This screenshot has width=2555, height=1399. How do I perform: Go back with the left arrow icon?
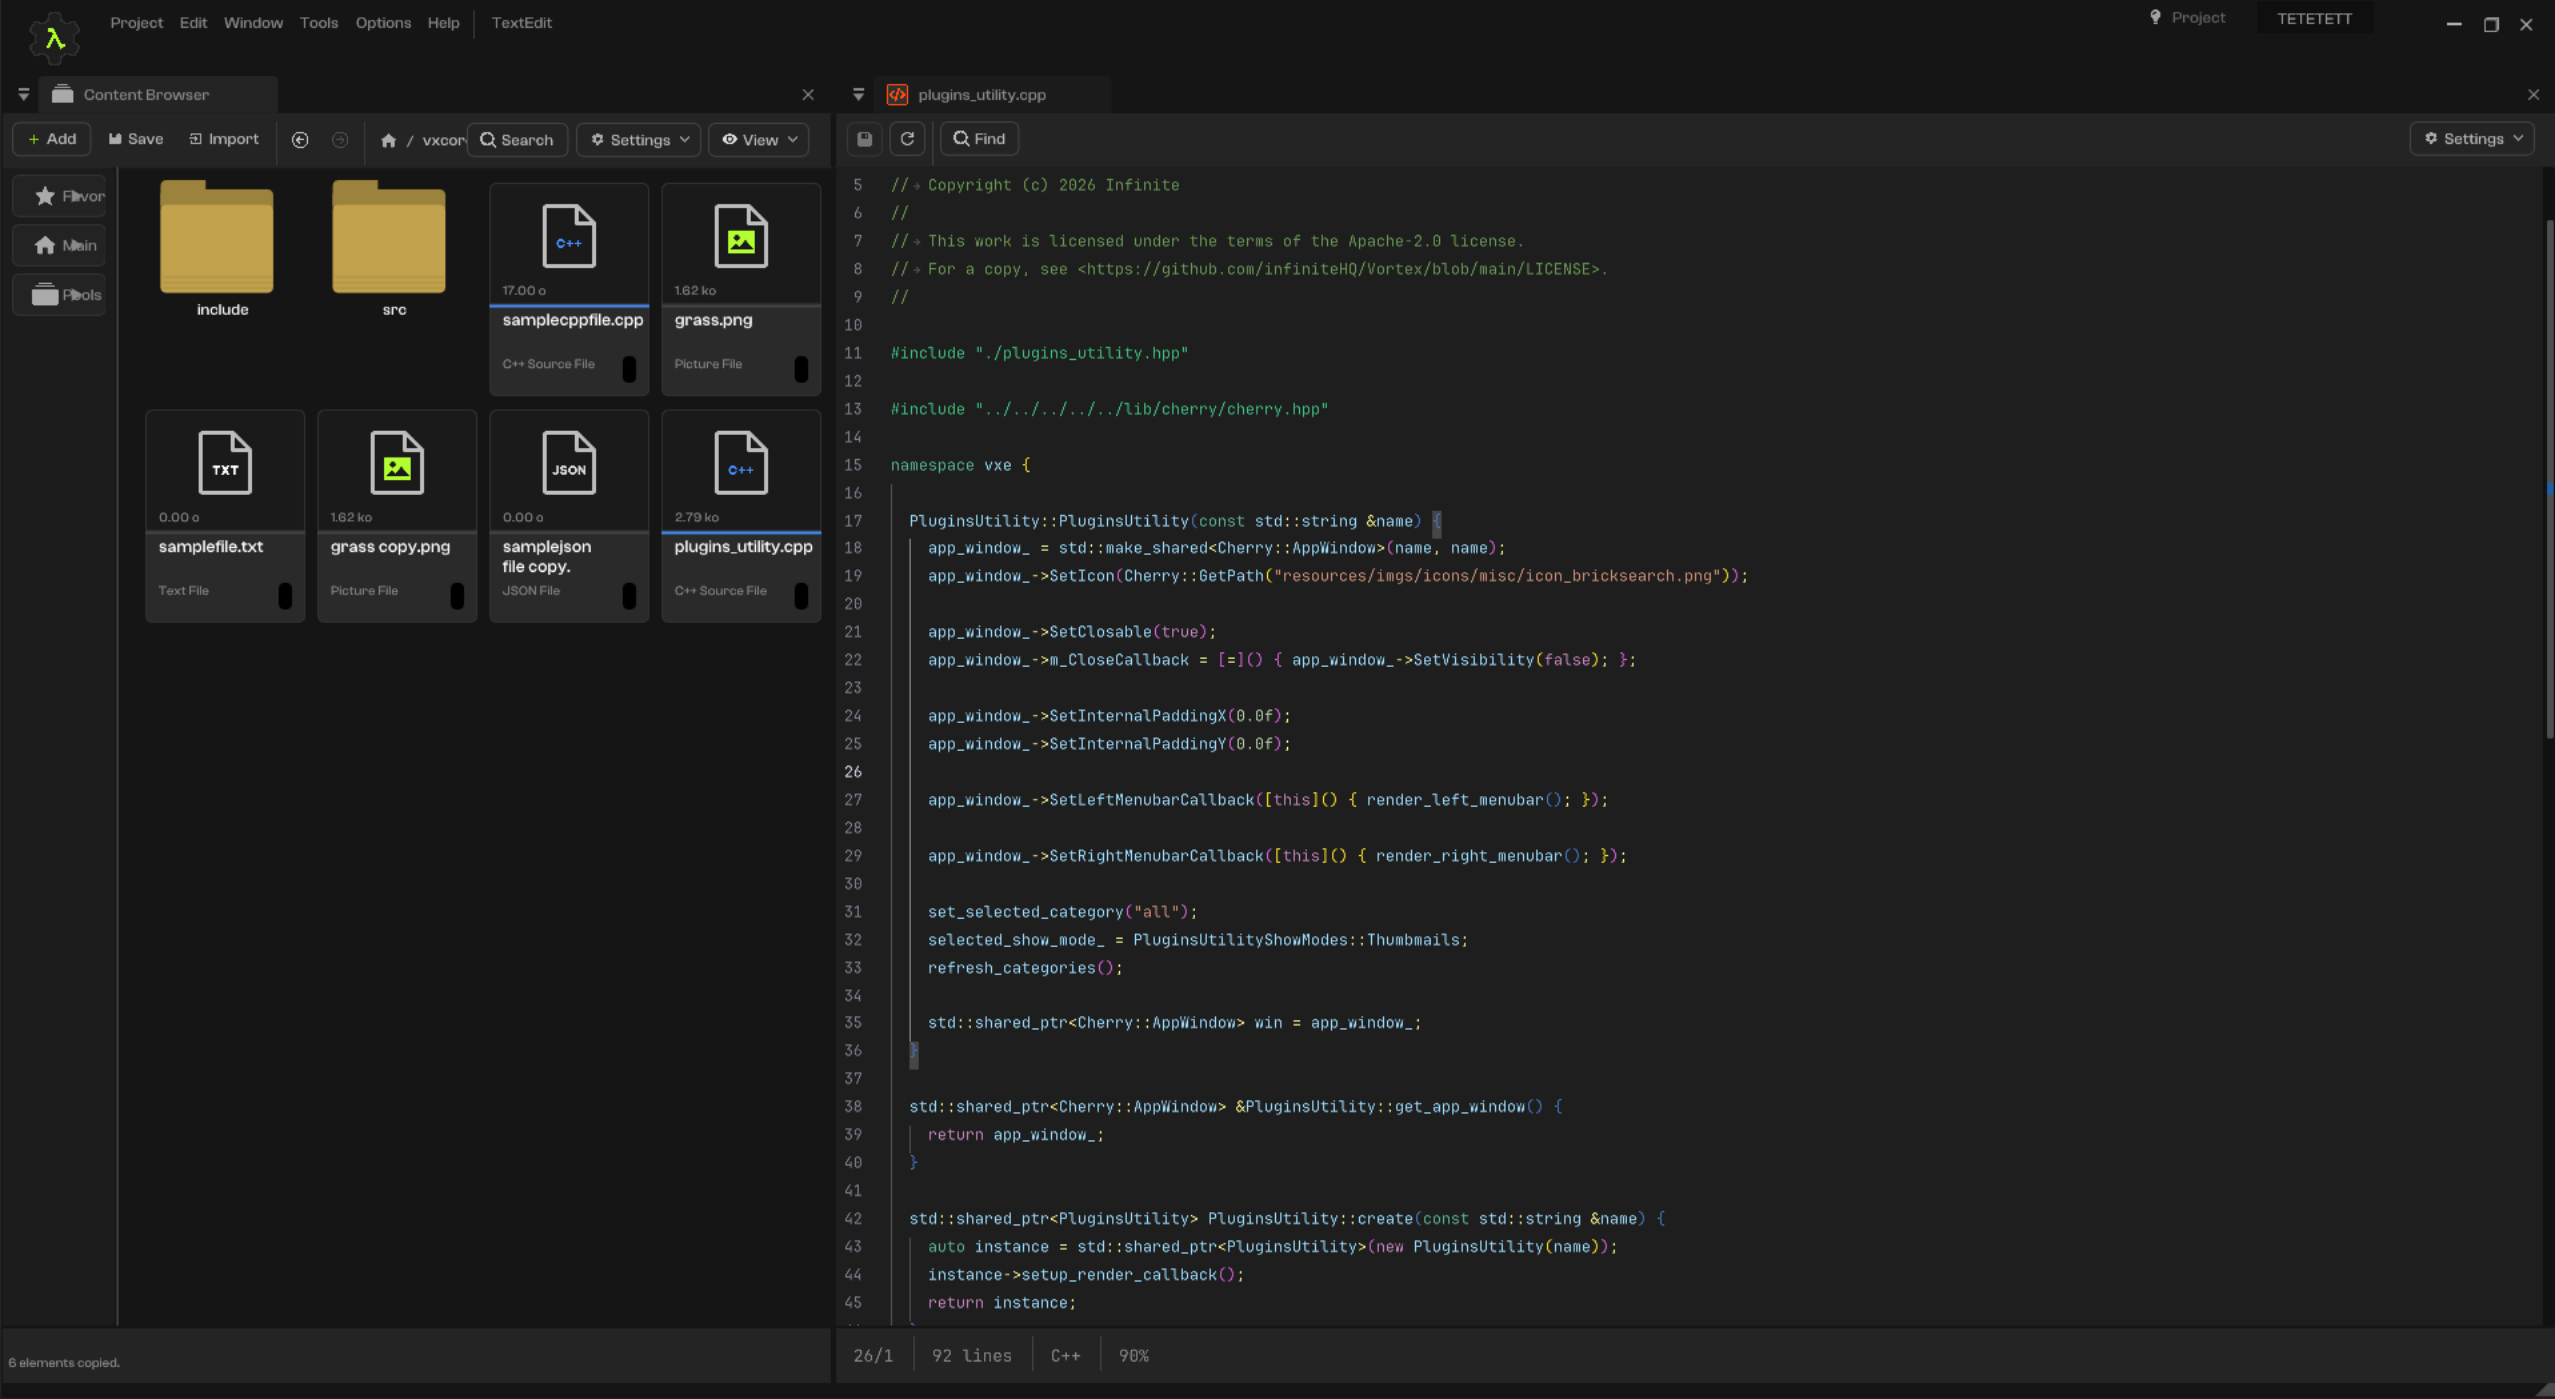pyautogui.click(x=300, y=140)
